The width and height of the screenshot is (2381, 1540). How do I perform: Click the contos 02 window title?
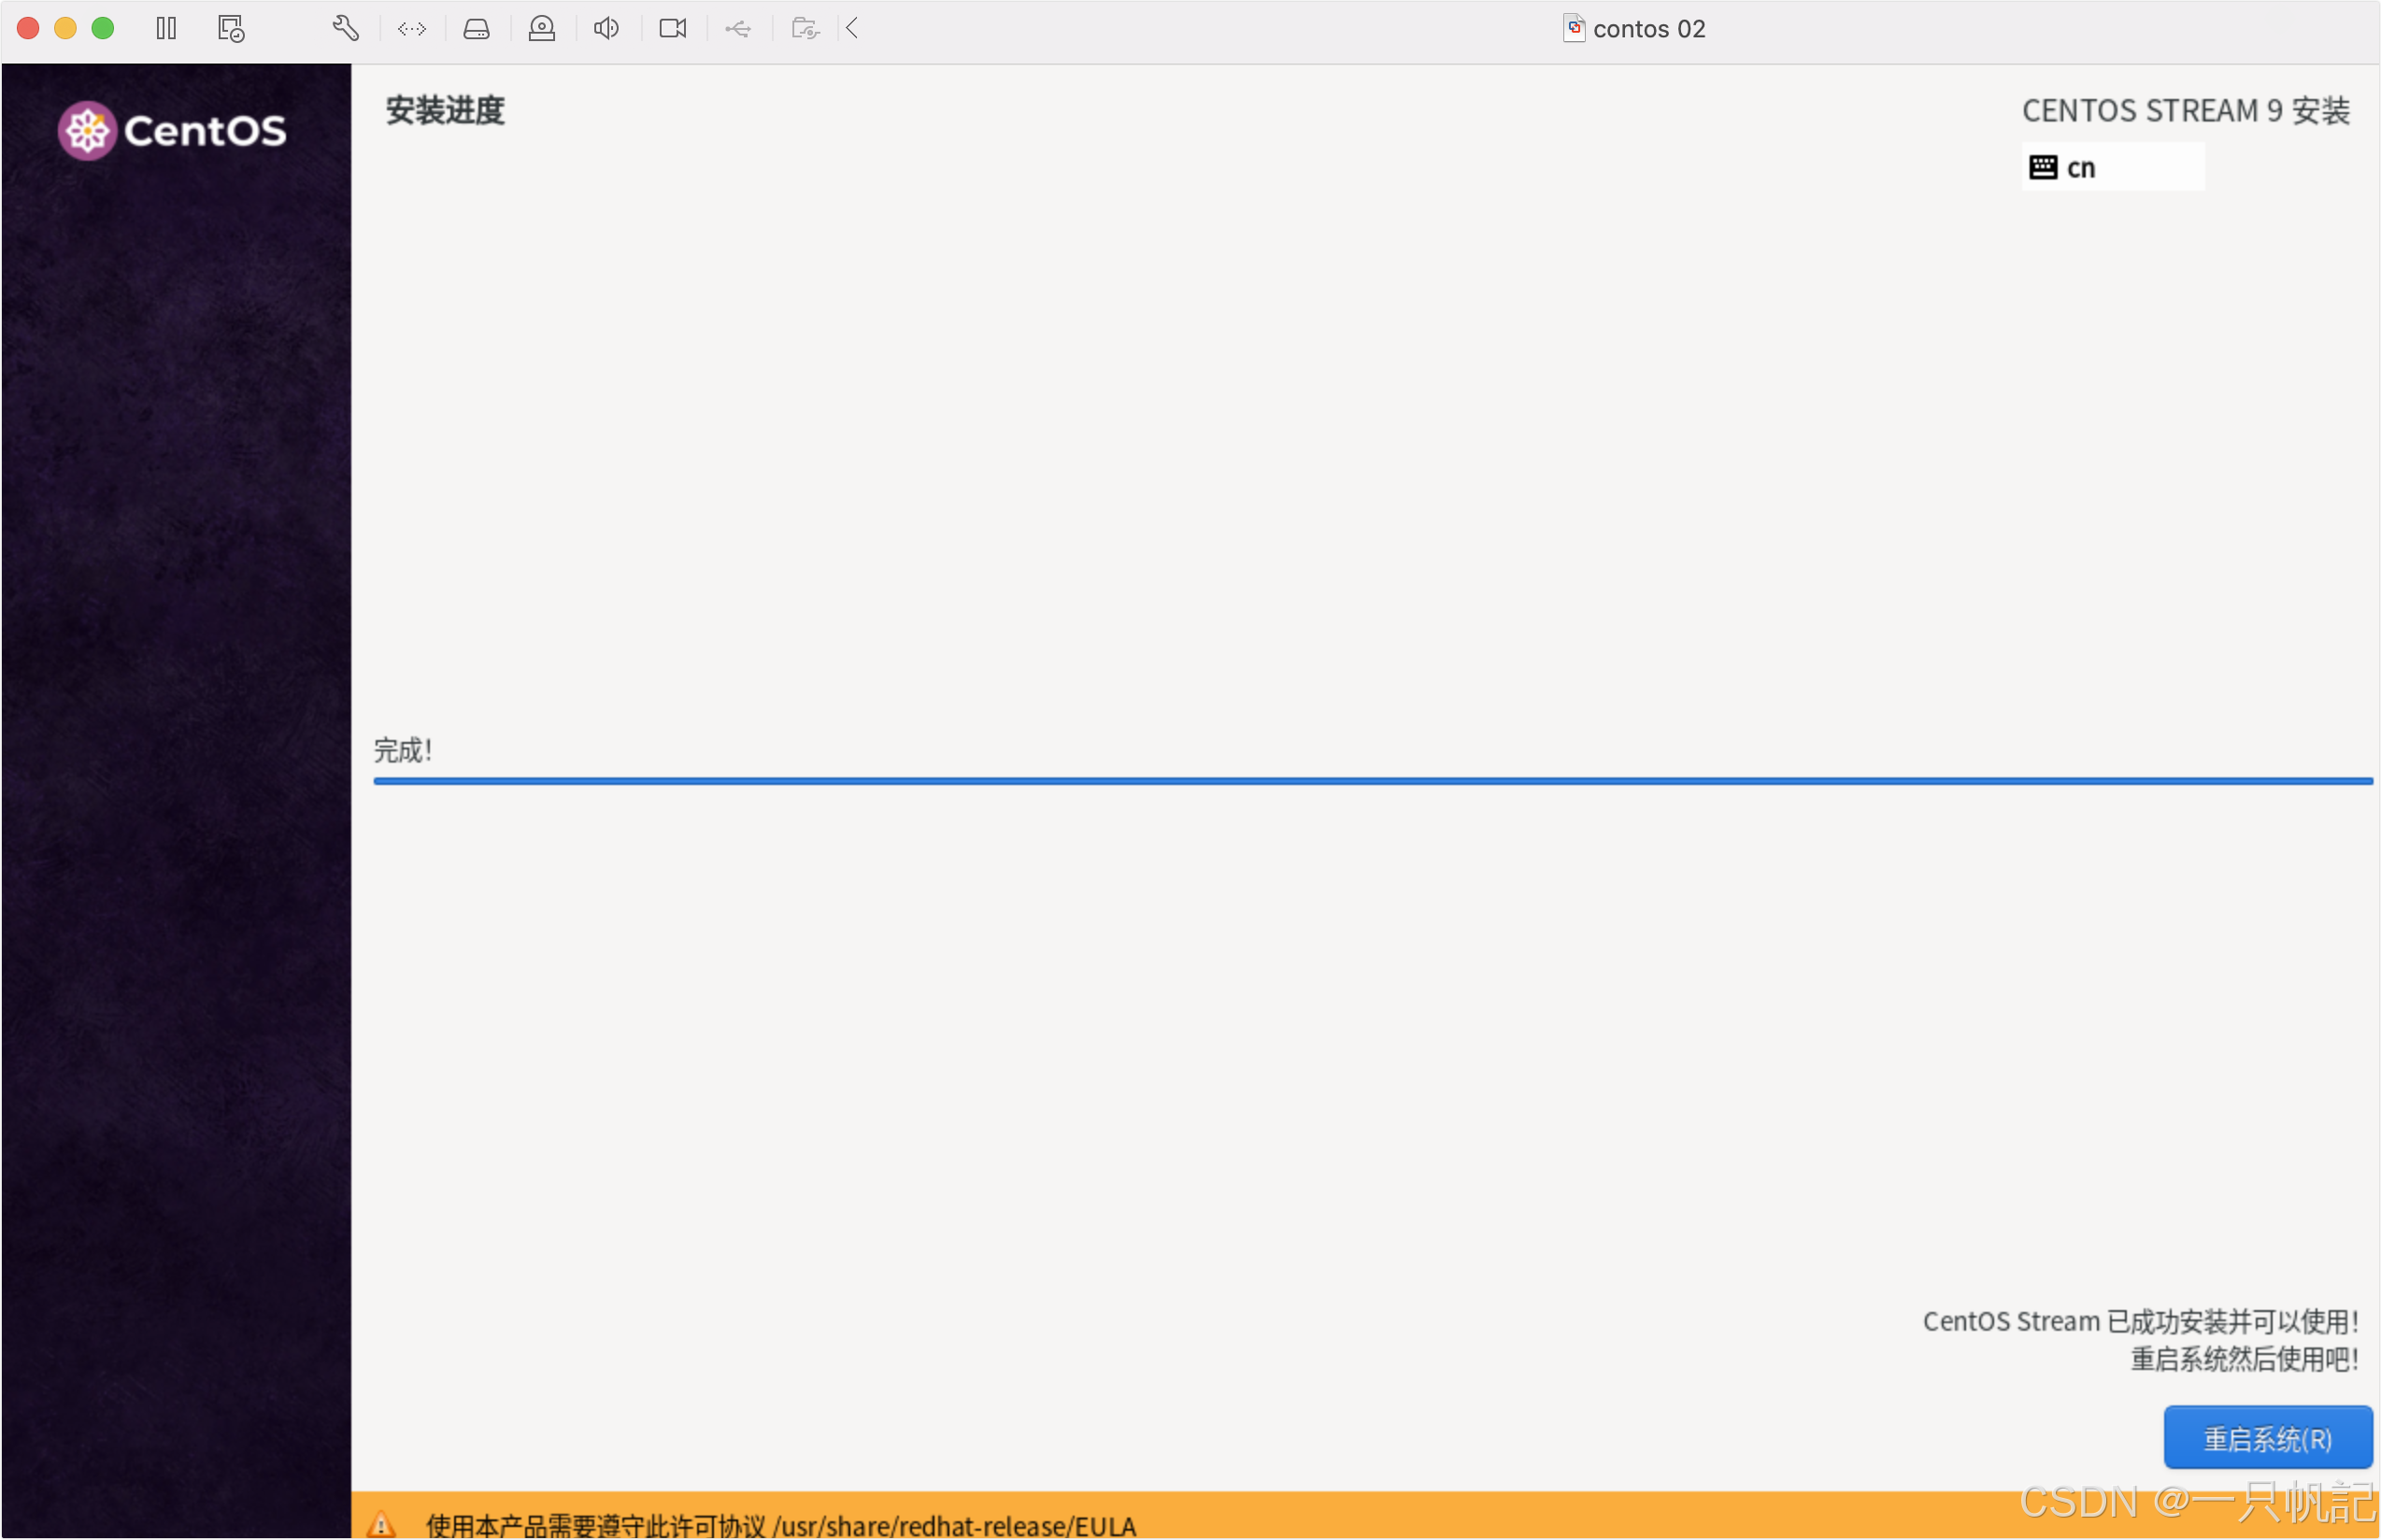[1648, 29]
